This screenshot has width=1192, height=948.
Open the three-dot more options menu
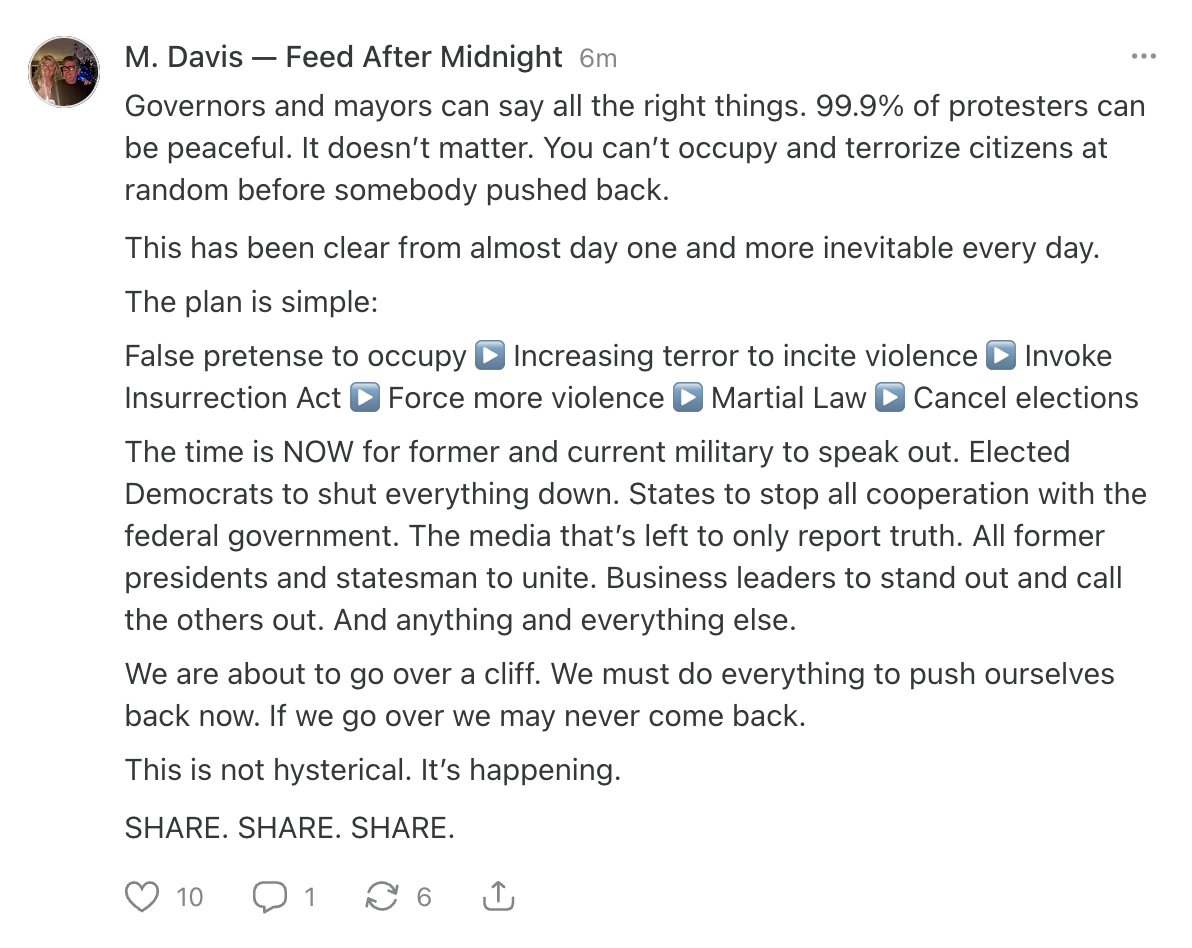coord(1143,57)
